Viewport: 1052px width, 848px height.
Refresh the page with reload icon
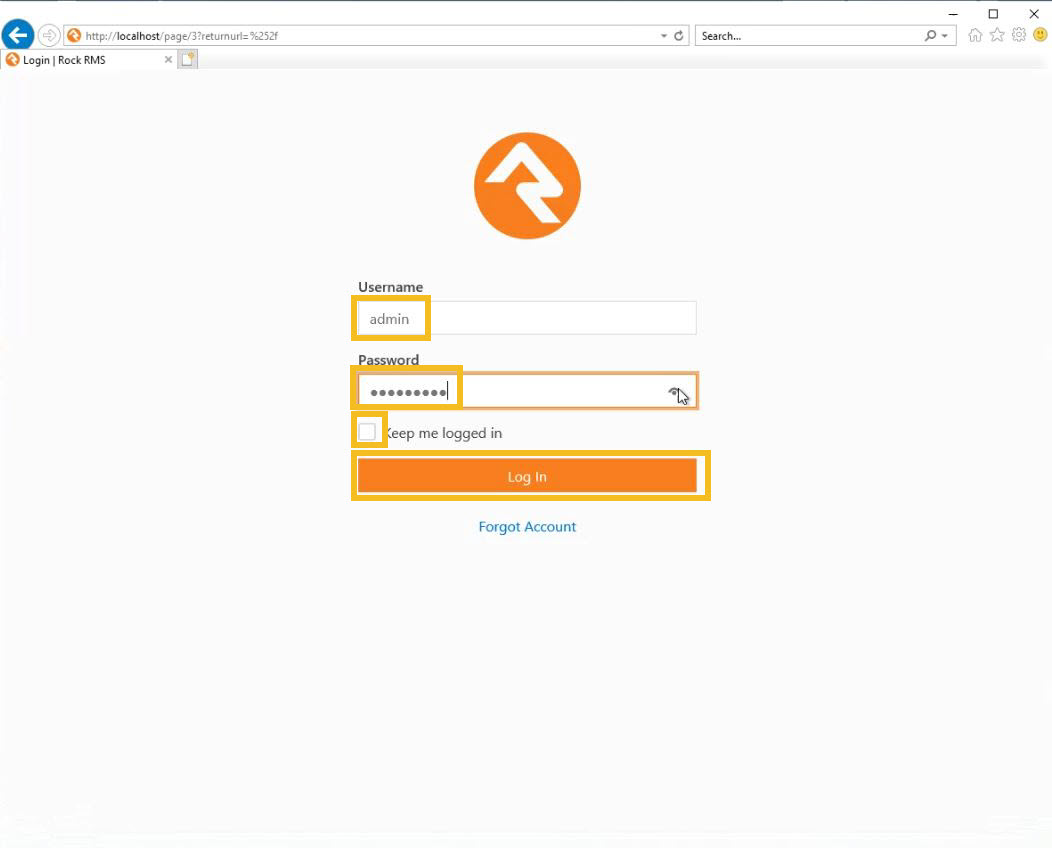tap(679, 36)
